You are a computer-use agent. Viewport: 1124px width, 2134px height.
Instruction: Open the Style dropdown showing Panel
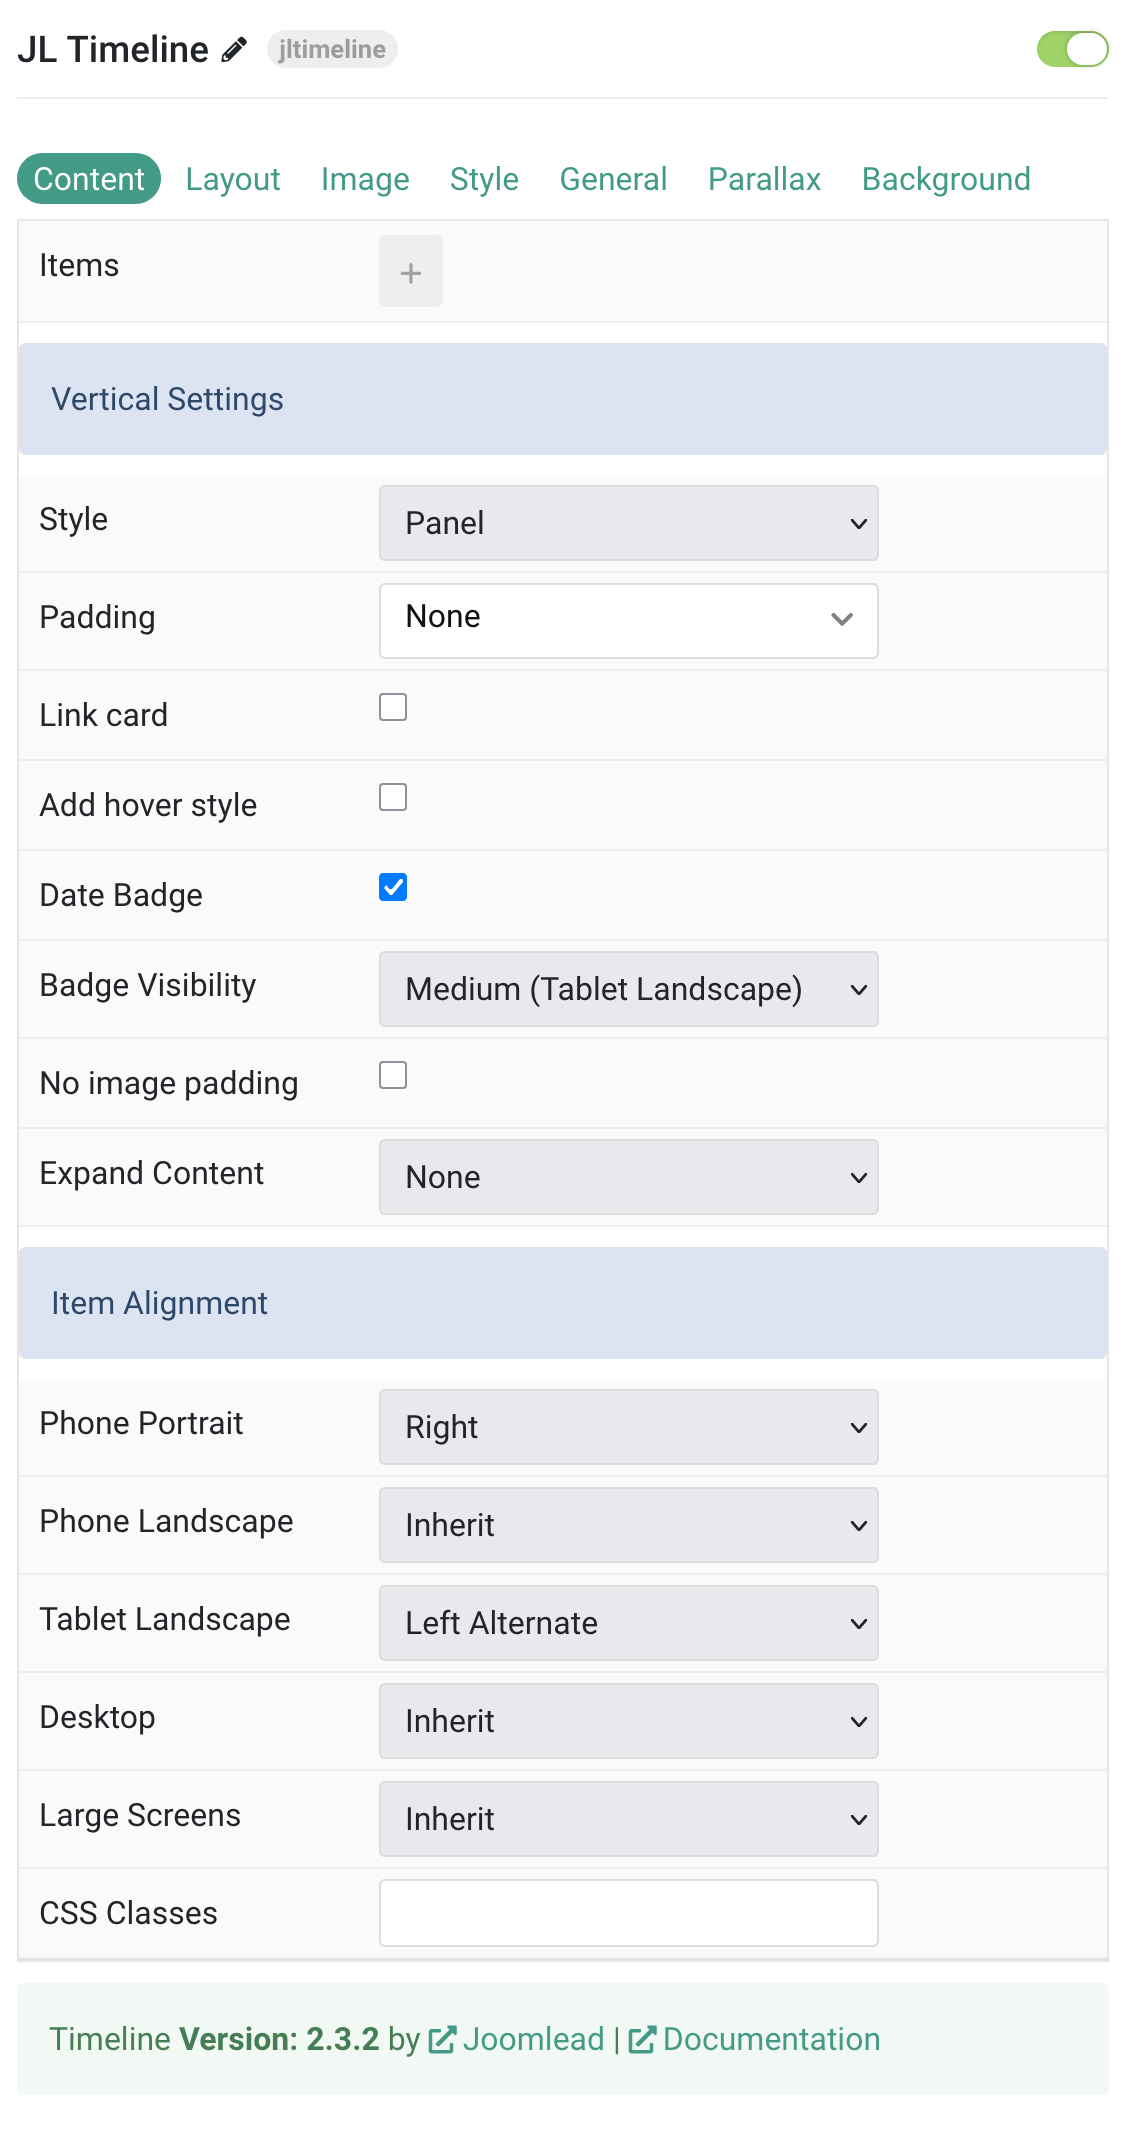pos(629,523)
